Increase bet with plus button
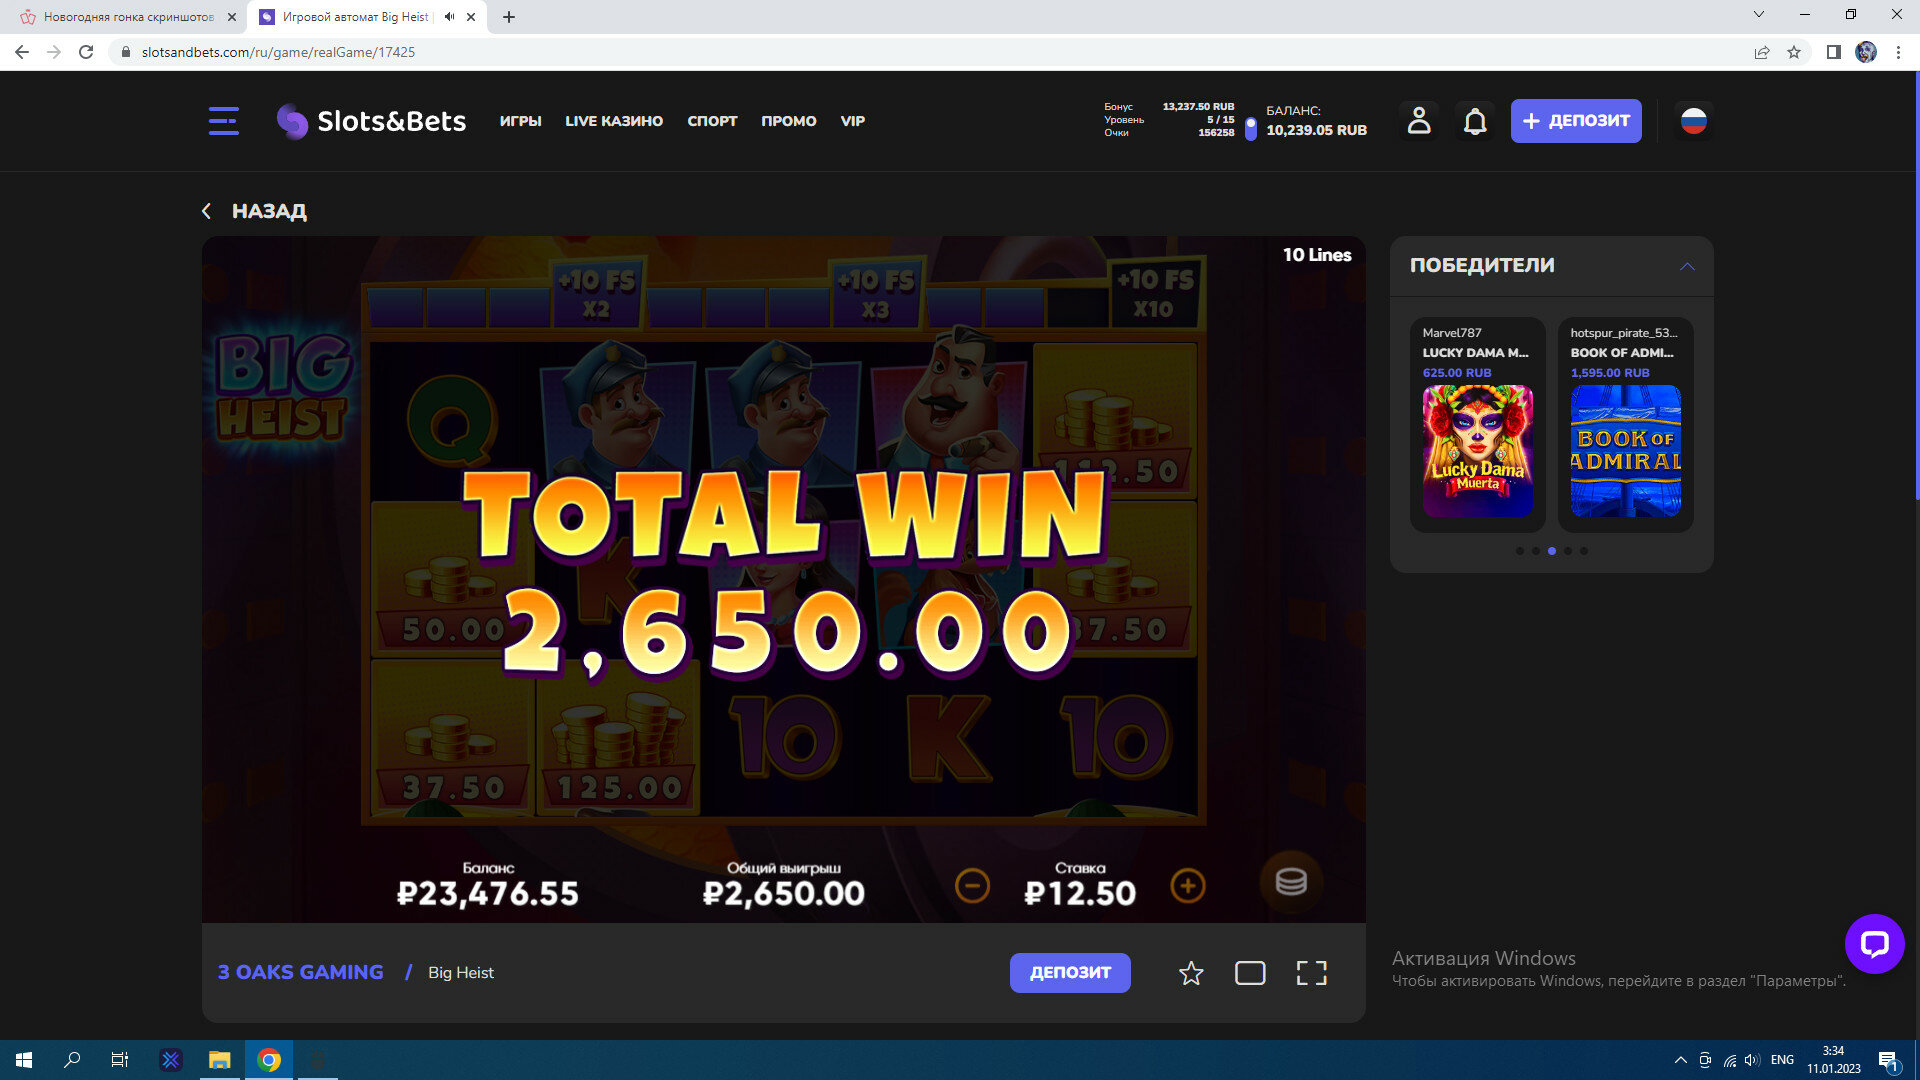This screenshot has height=1080, width=1920. 1187,886
